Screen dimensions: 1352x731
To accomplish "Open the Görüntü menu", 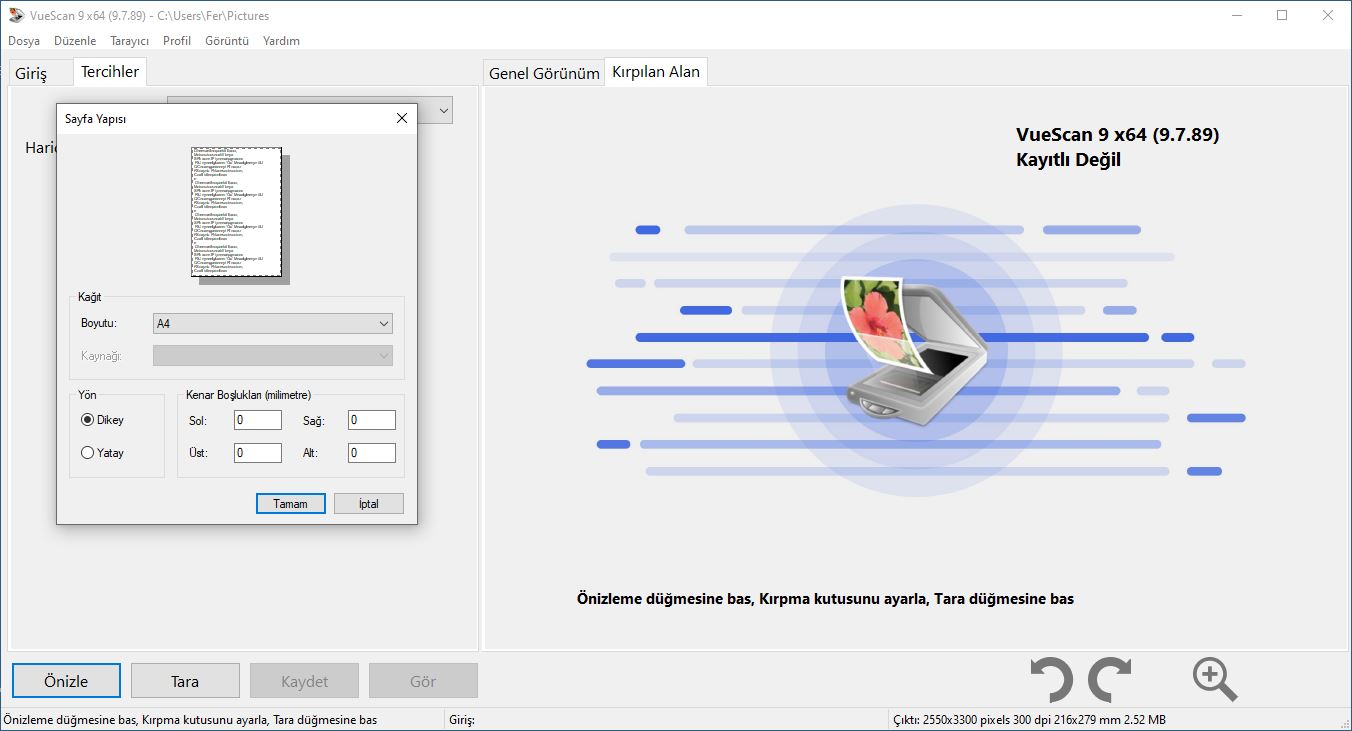I will [227, 41].
